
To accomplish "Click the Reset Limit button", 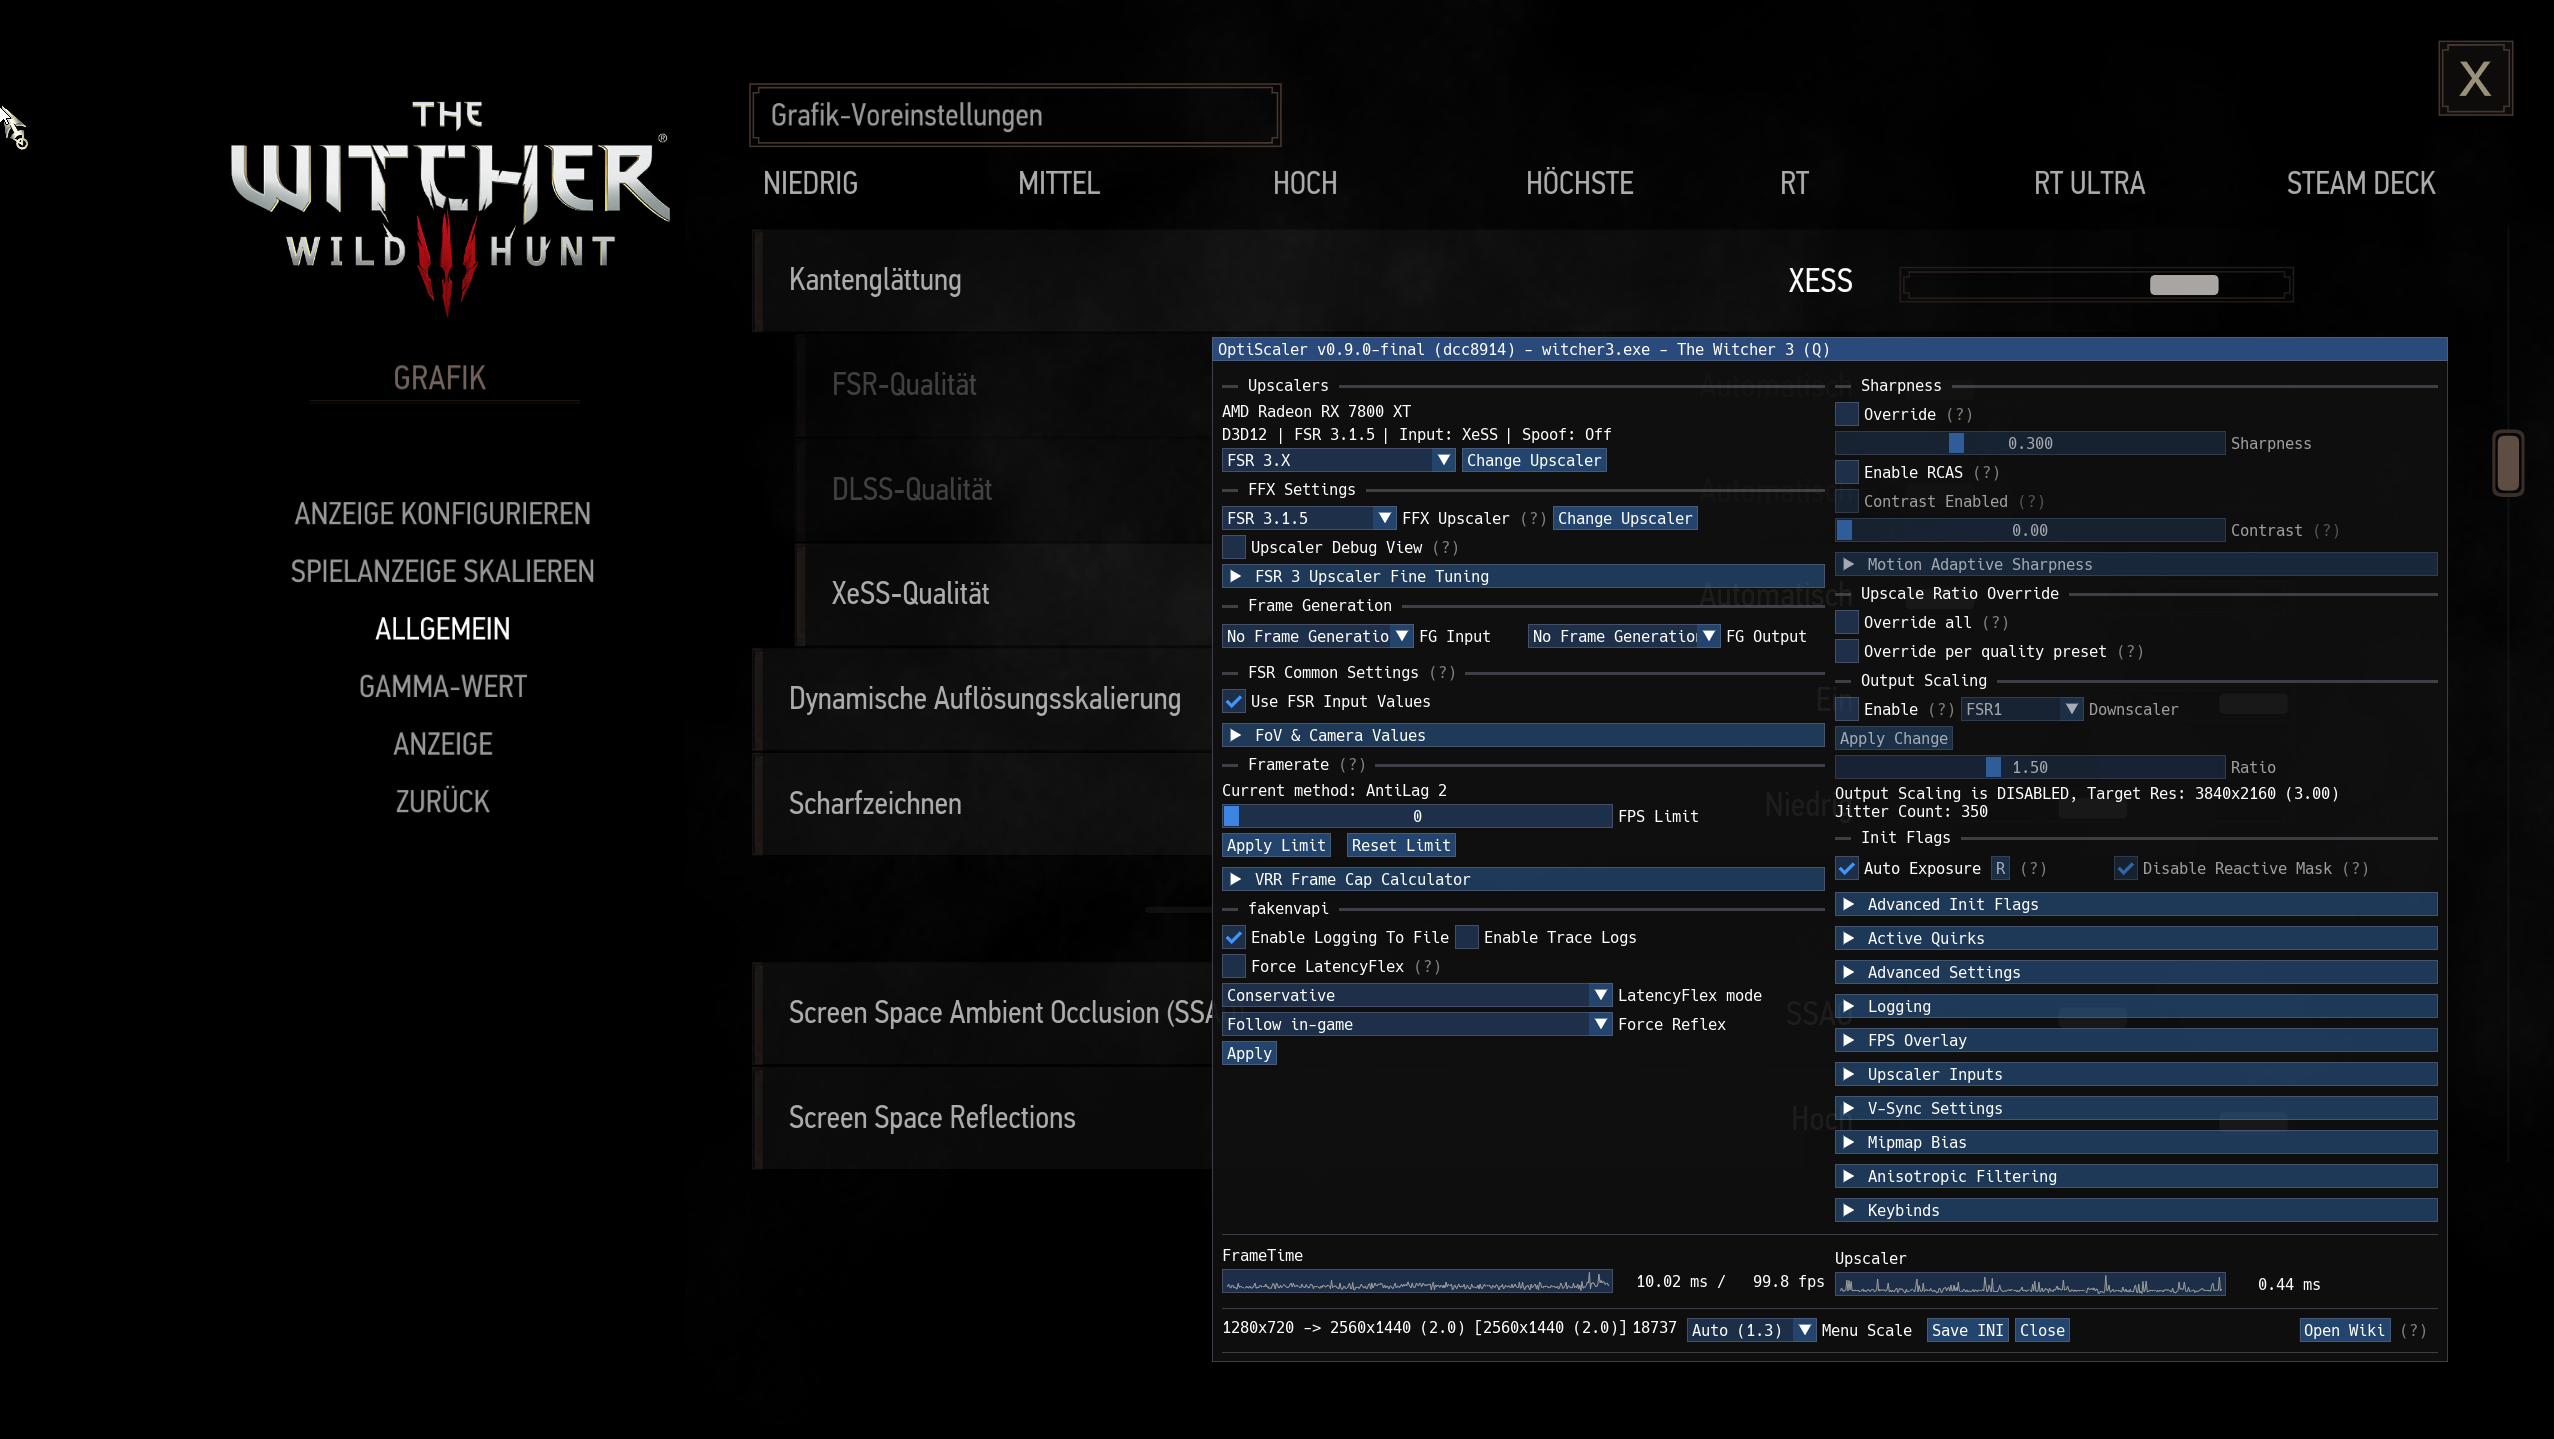I will [1400, 845].
